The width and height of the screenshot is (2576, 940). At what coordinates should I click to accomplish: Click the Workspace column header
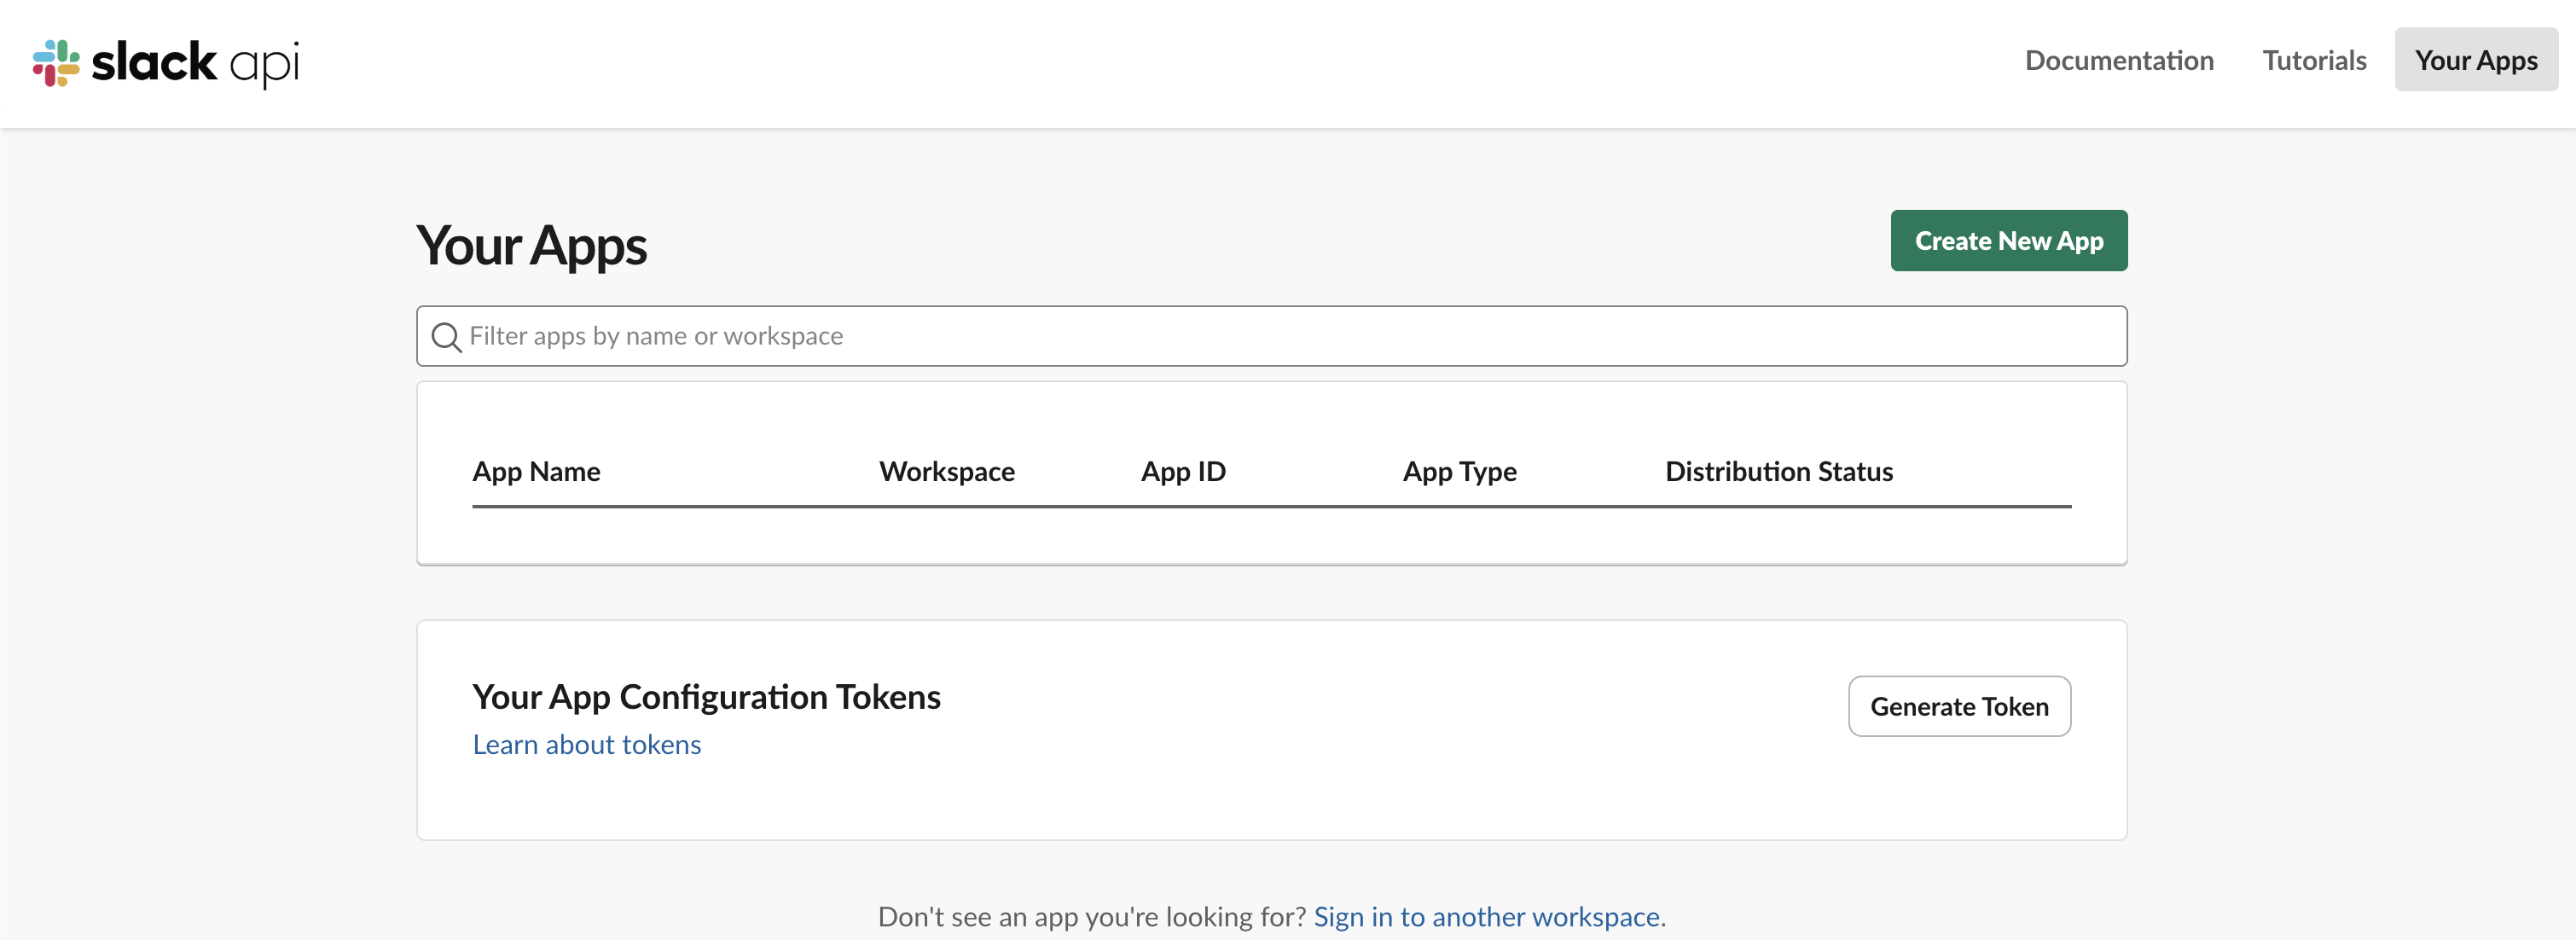(x=946, y=471)
